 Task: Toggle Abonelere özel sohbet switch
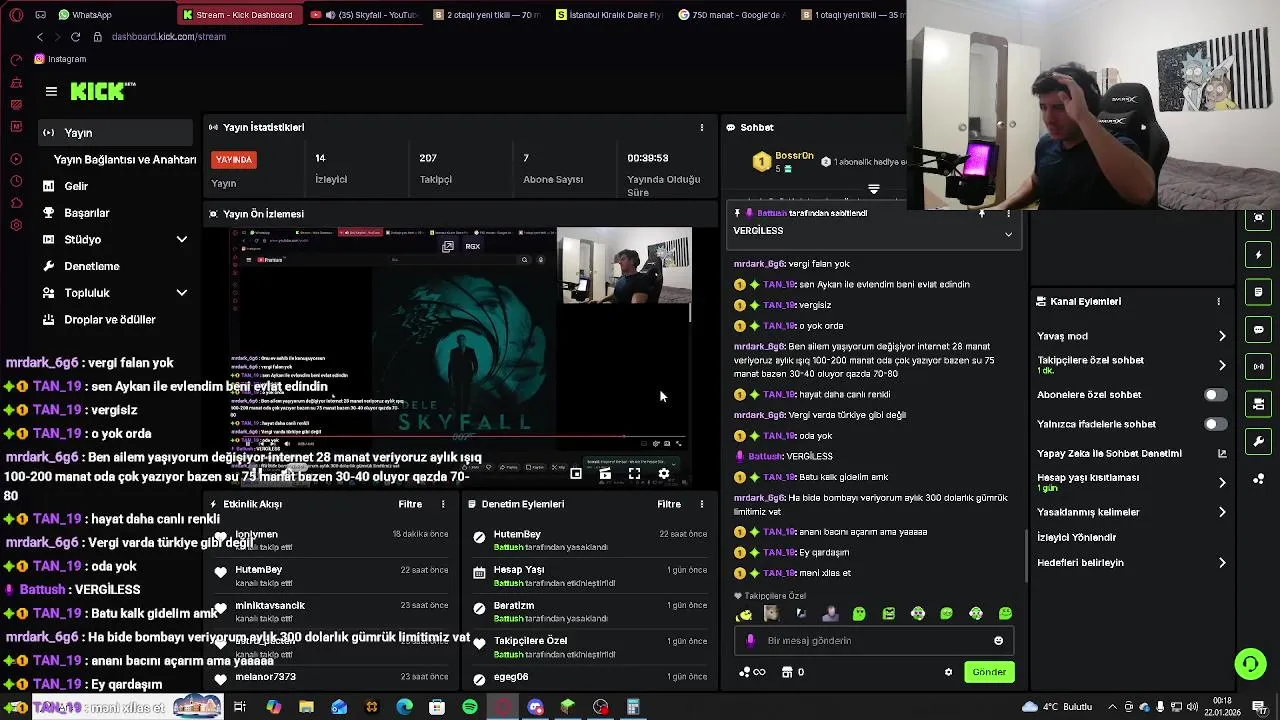pyautogui.click(x=1214, y=395)
